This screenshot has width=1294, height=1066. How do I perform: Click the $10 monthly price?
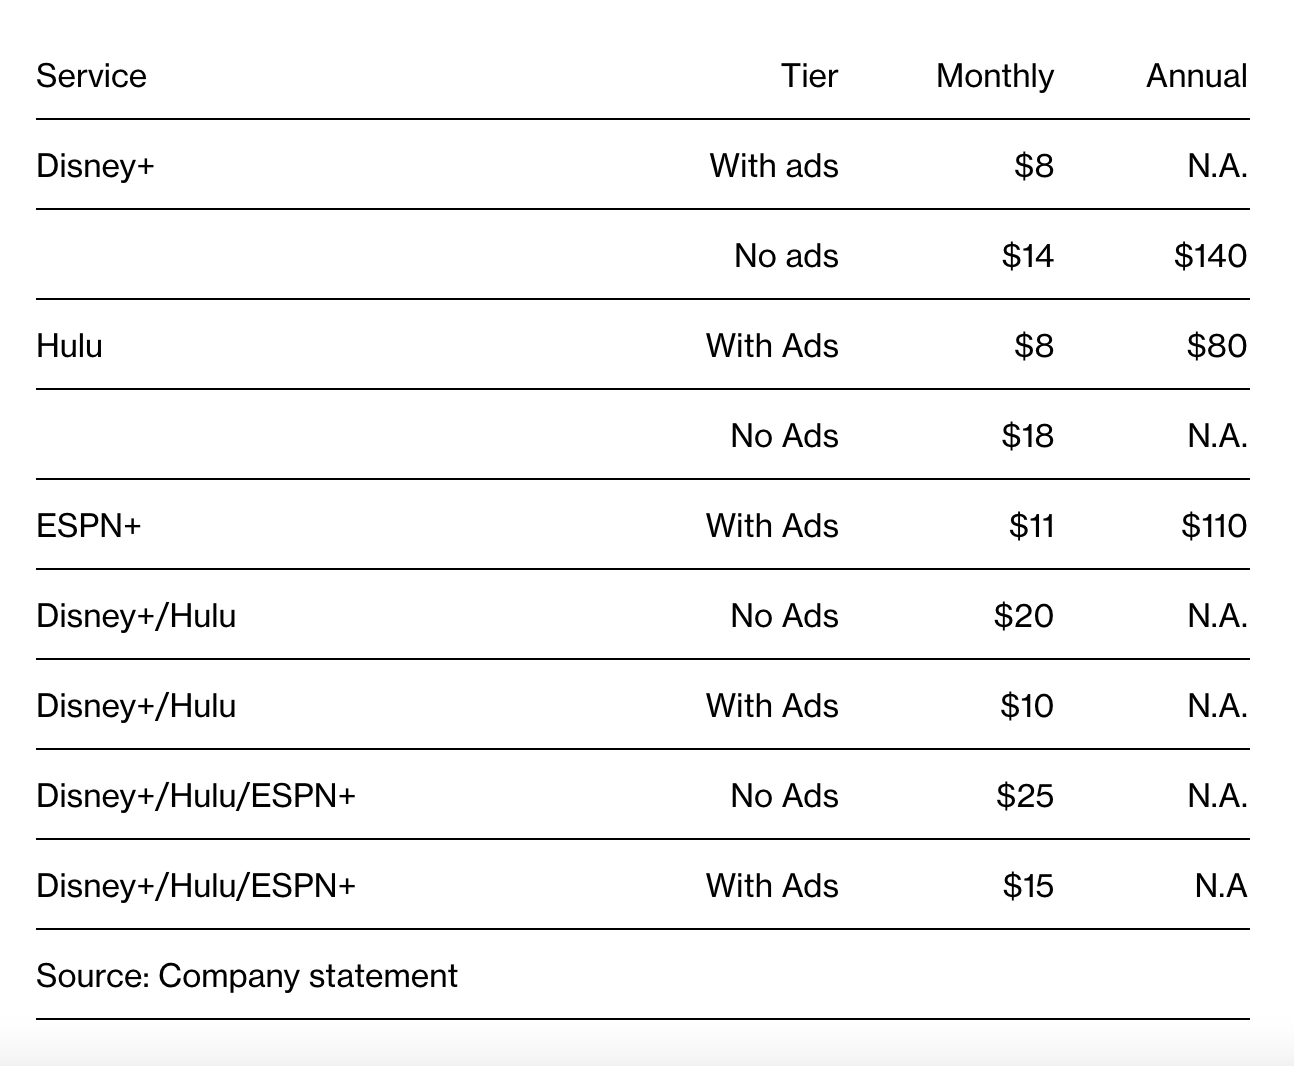[x=1026, y=706]
